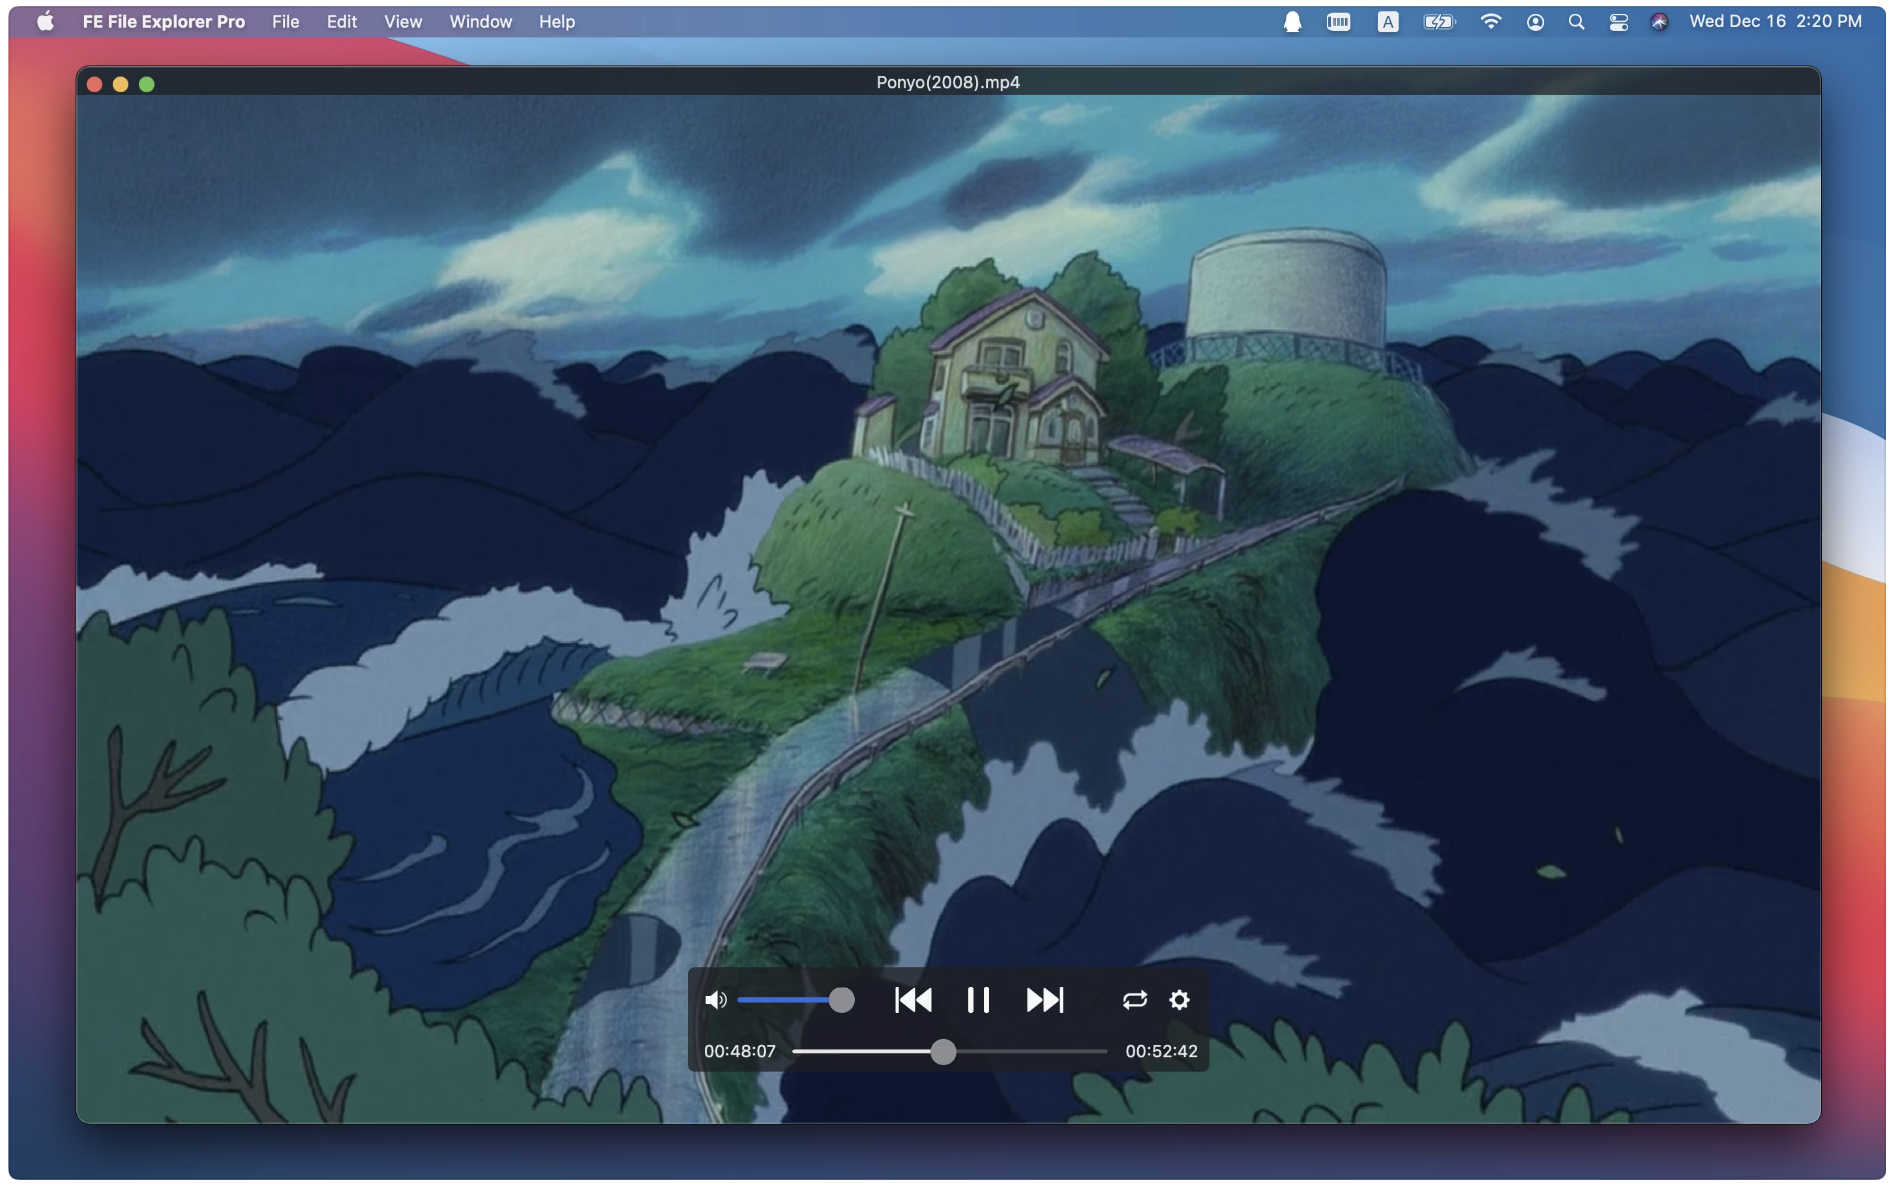The width and height of the screenshot is (1900, 1190).
Task: Click the battery status icon
Action: (1438, 21)
